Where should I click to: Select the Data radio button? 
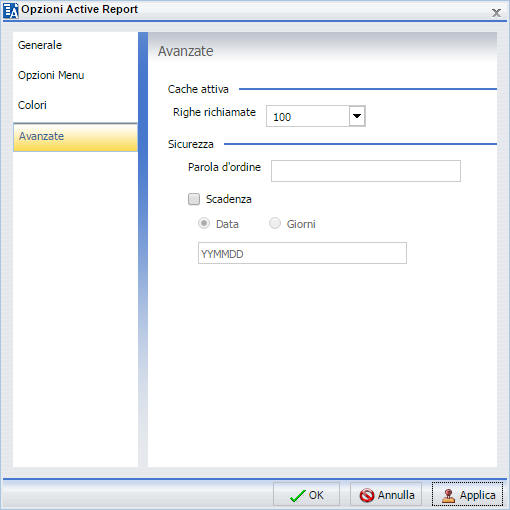coord(204,223)
